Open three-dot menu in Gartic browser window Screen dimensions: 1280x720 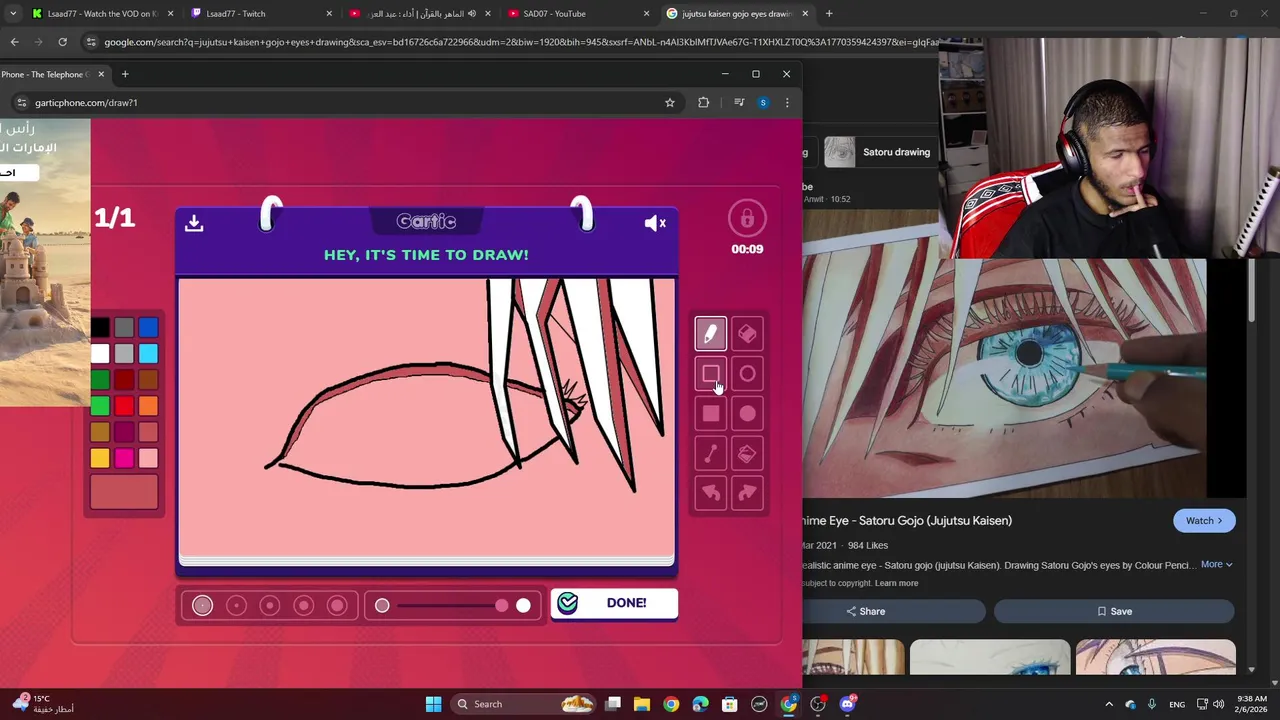[787, 102]
